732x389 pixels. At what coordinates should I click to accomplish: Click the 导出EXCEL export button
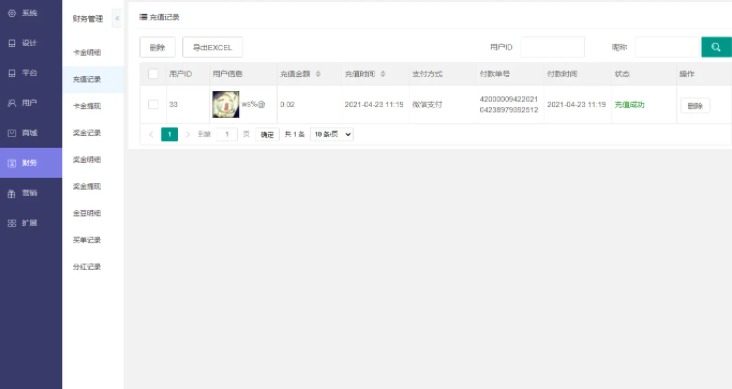coord(212,47)
